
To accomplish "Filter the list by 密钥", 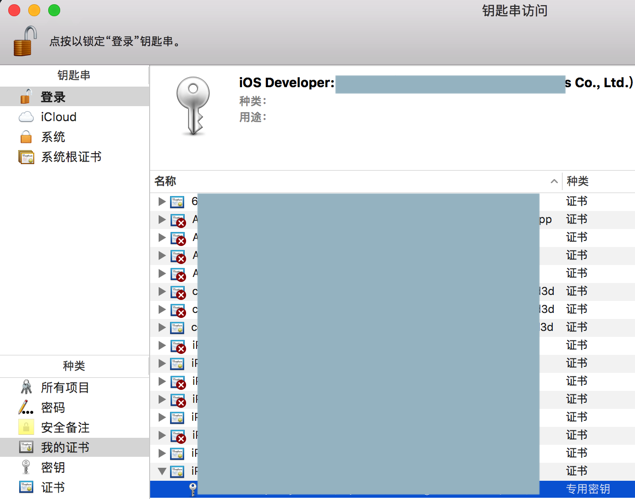I will pos(75,467).
